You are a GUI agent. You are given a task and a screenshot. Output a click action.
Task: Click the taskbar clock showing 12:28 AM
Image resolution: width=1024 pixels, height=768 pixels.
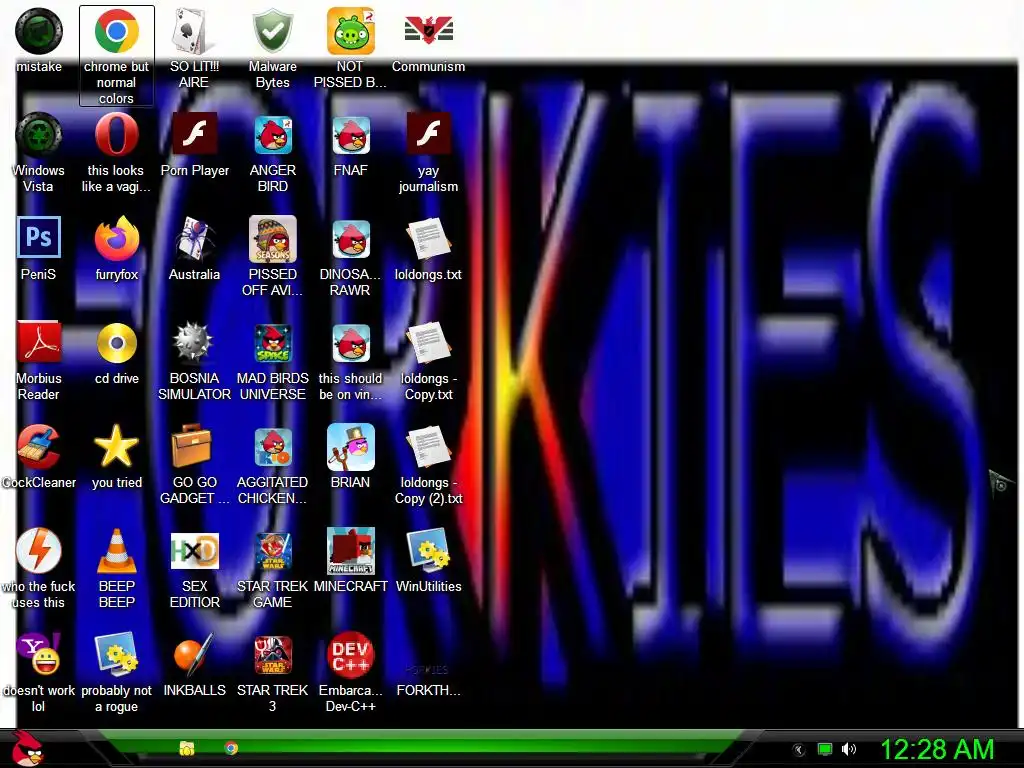[x=936, y=749]
